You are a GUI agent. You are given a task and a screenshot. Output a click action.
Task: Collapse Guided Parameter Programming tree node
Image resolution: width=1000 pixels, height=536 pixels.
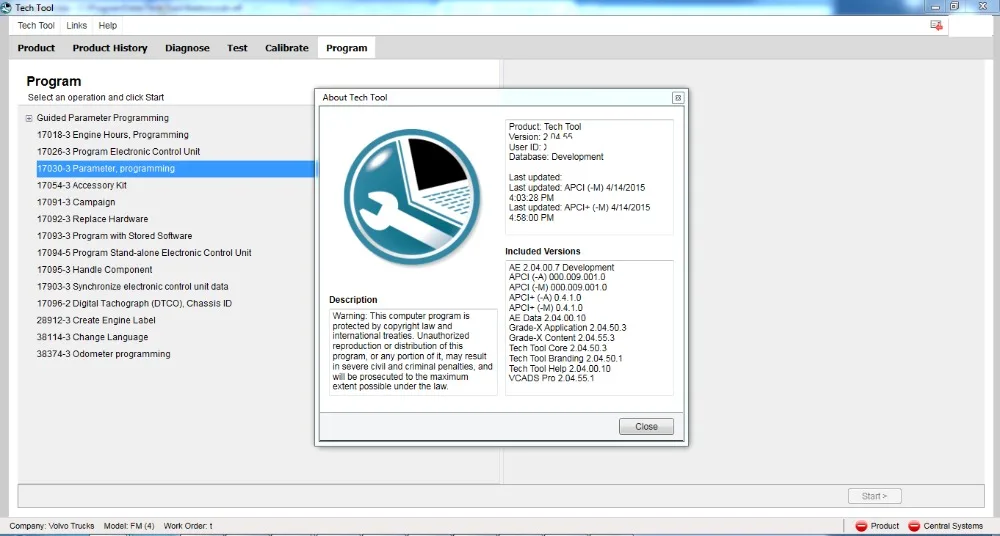(29, 118)
